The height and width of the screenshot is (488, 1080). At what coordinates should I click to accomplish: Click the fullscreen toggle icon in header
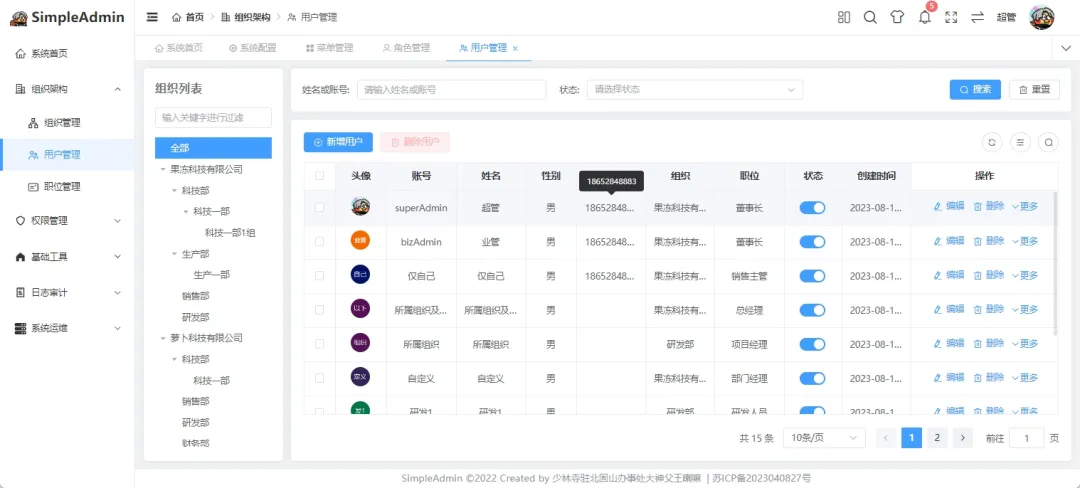click(x=951, y=17)
